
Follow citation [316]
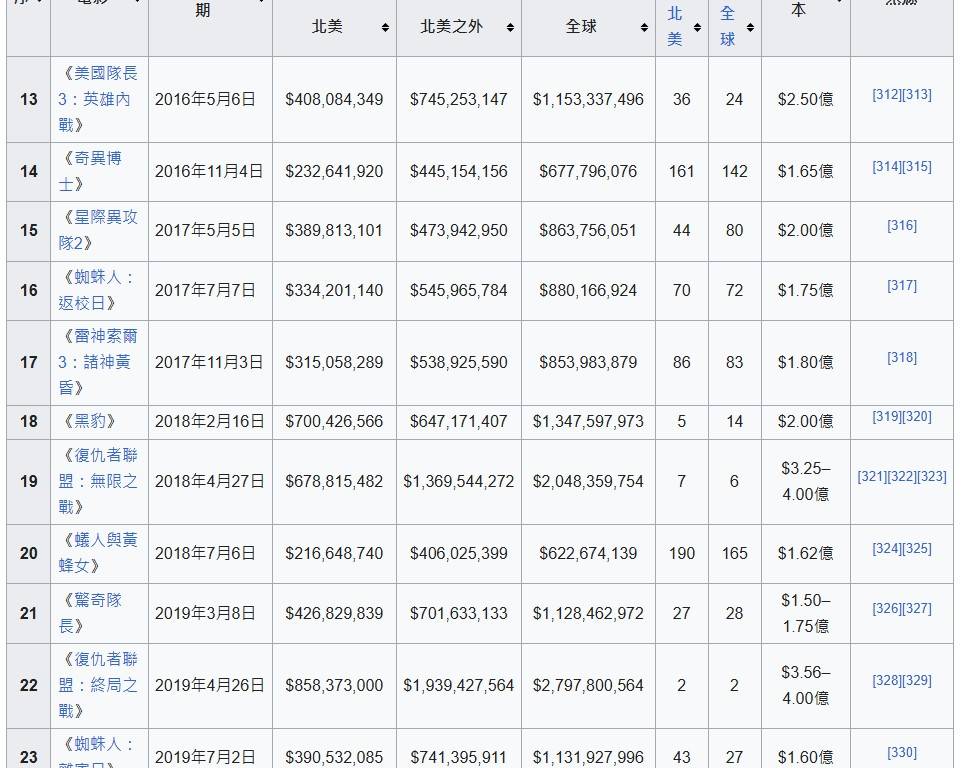pos(902,225)
